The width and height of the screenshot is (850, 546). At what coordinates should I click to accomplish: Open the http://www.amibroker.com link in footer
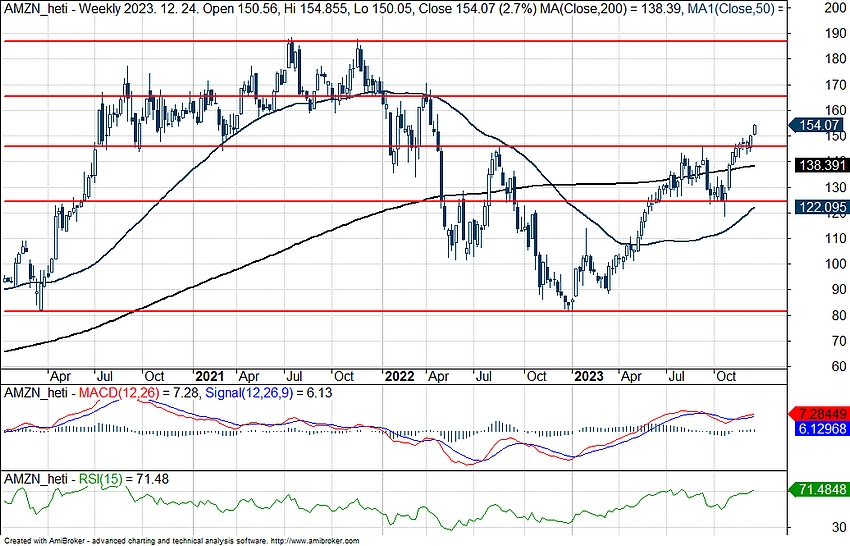click(x=314, y=541)
